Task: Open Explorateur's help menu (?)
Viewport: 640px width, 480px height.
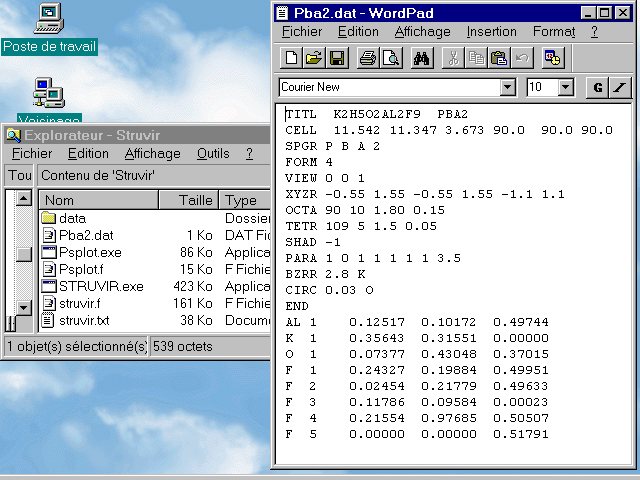Action: pyautogui.click(x=249, y=153)
